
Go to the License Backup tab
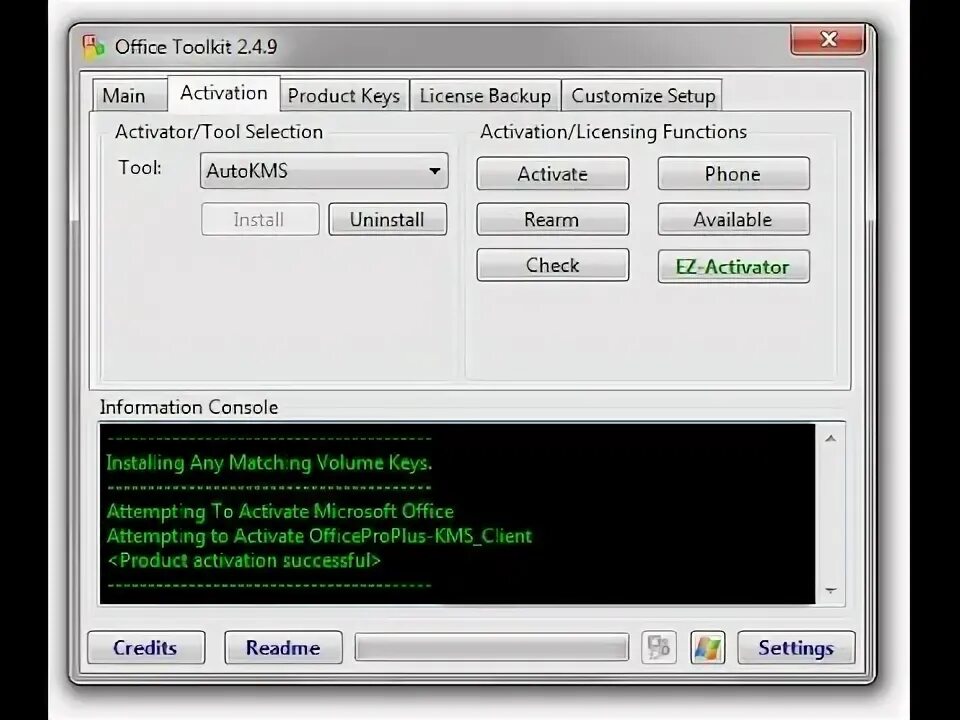click(486, 96)
